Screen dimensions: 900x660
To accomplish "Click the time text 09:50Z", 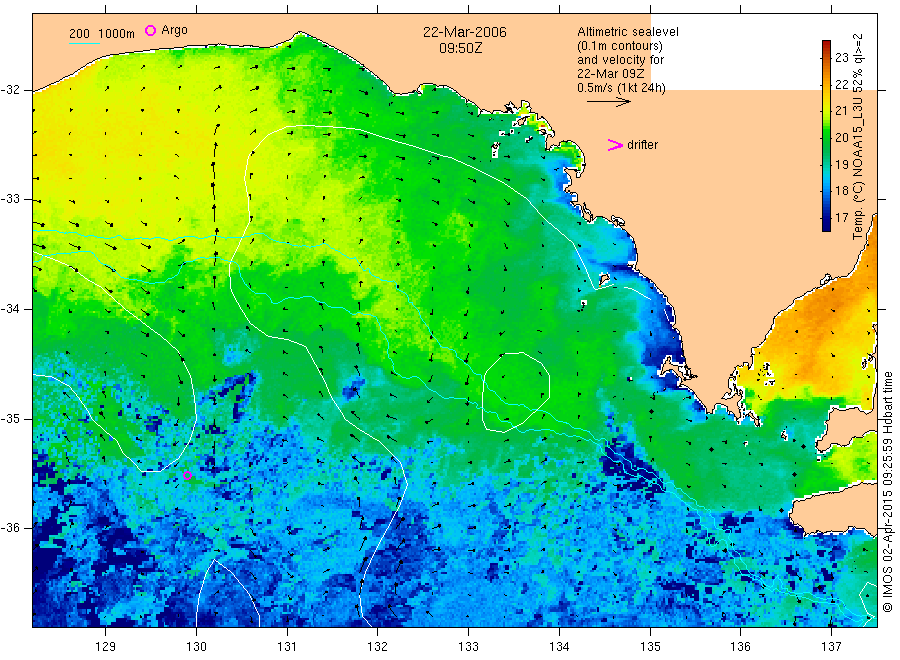I will [x=461, y=48].
